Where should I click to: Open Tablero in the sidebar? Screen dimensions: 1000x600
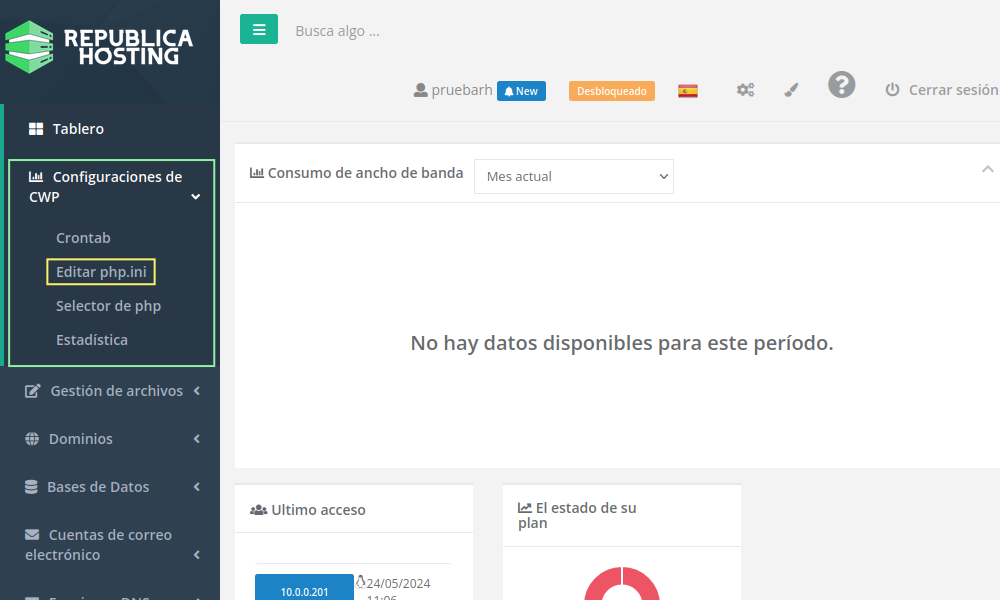pos(78,129)
